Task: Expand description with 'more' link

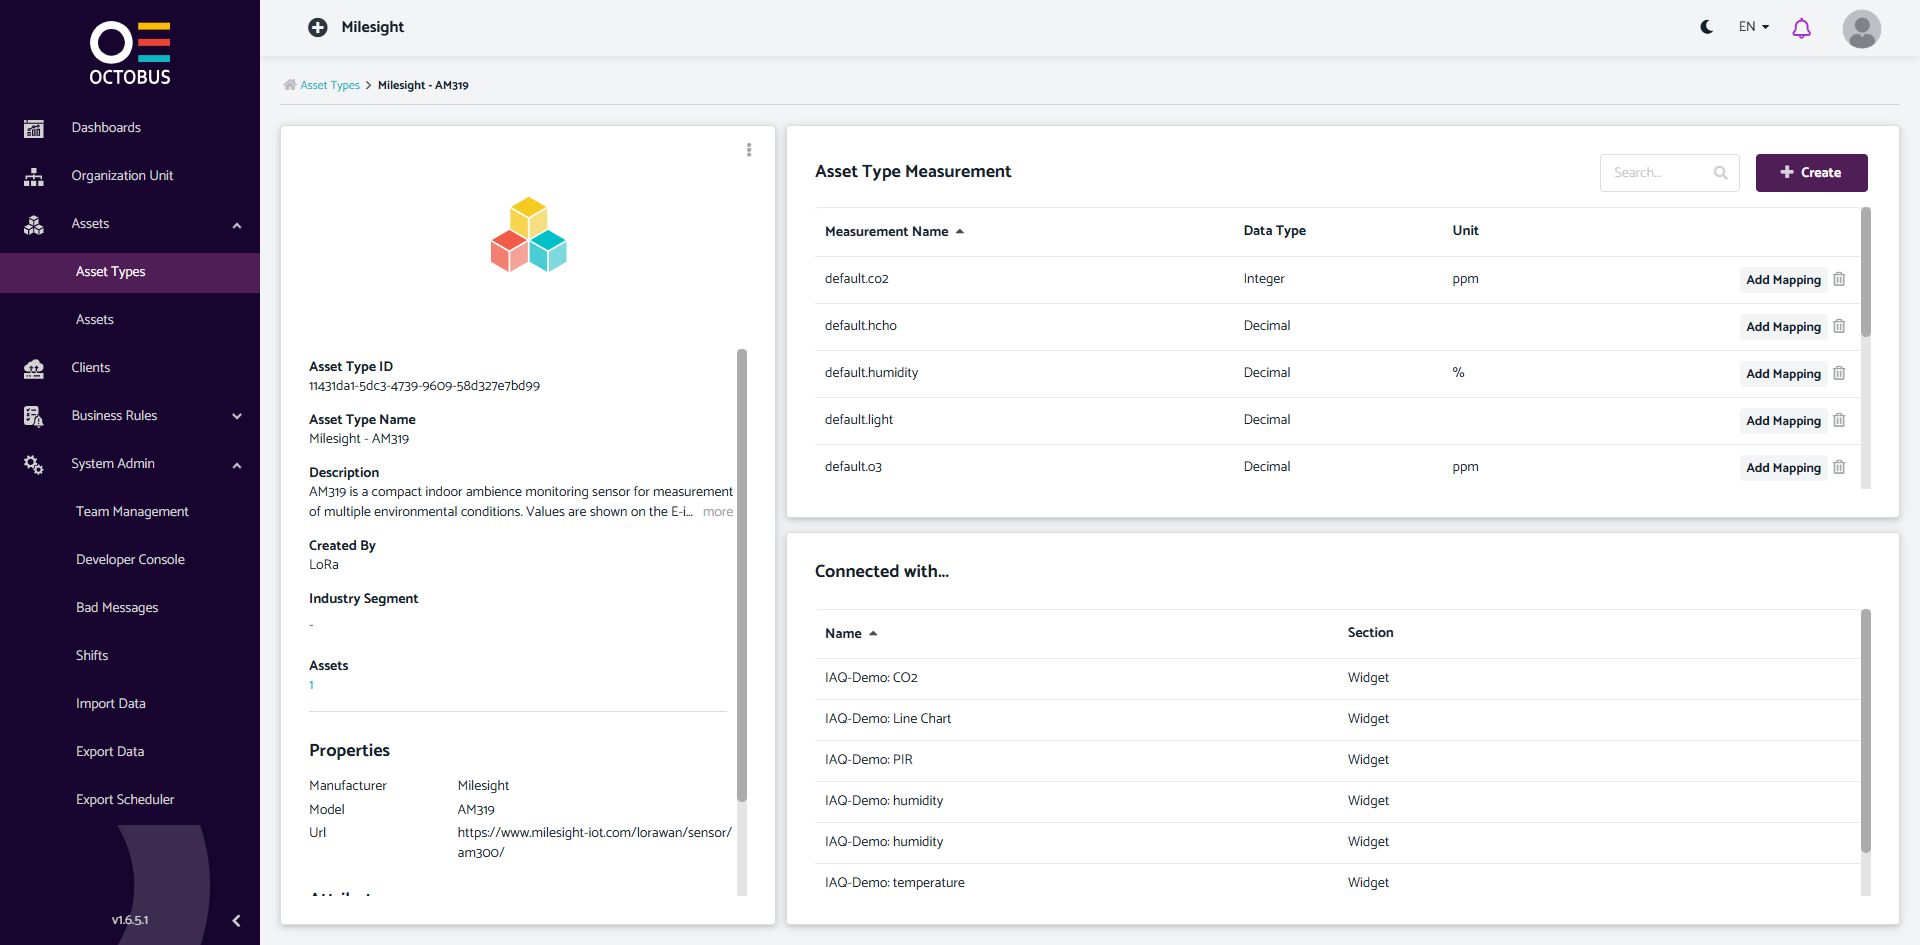Action: (x=718, y=511)
